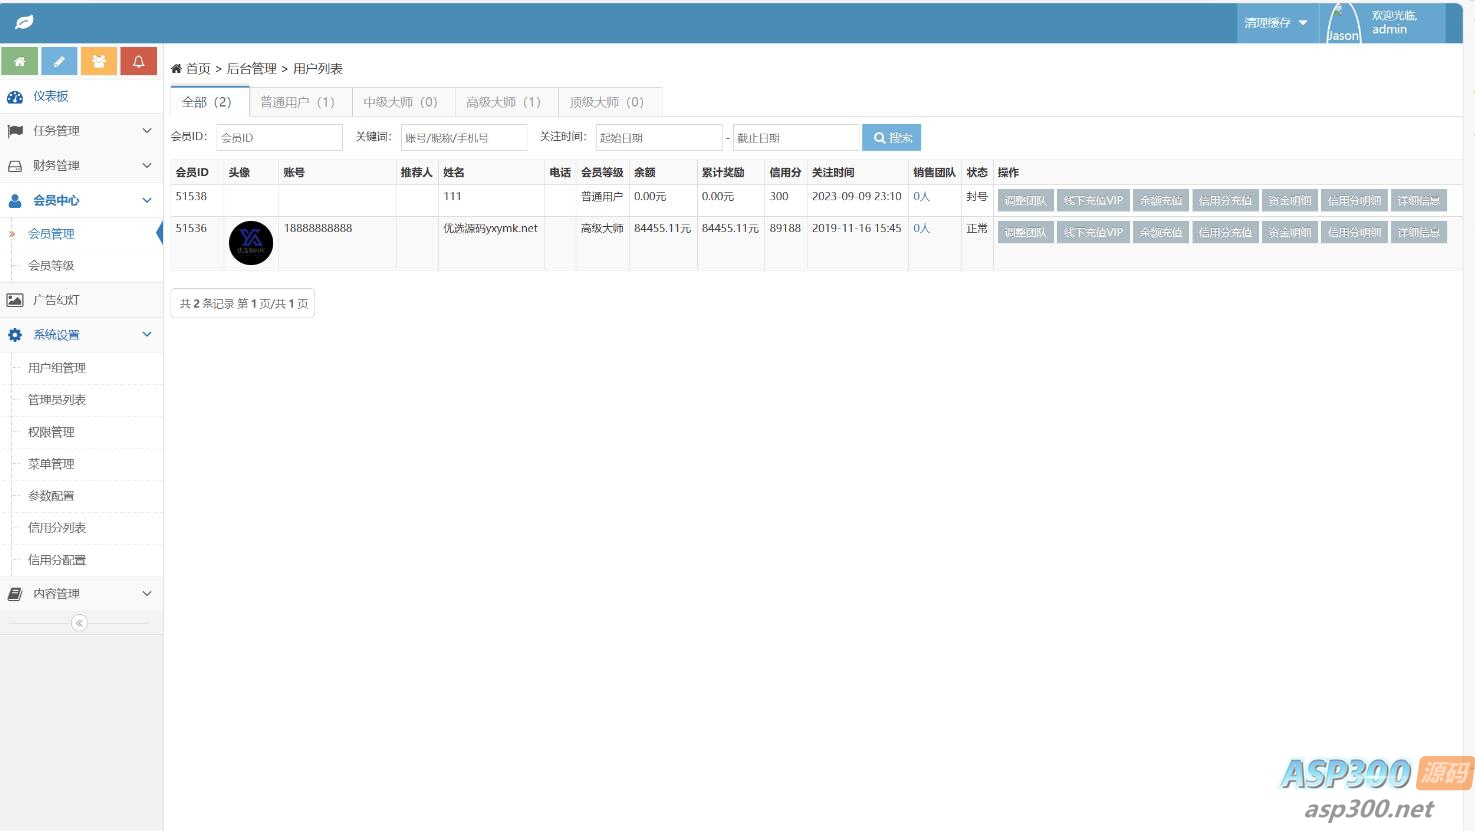
Task: Click 信用分充值 for member 51536
Action: click(1225, 233)
